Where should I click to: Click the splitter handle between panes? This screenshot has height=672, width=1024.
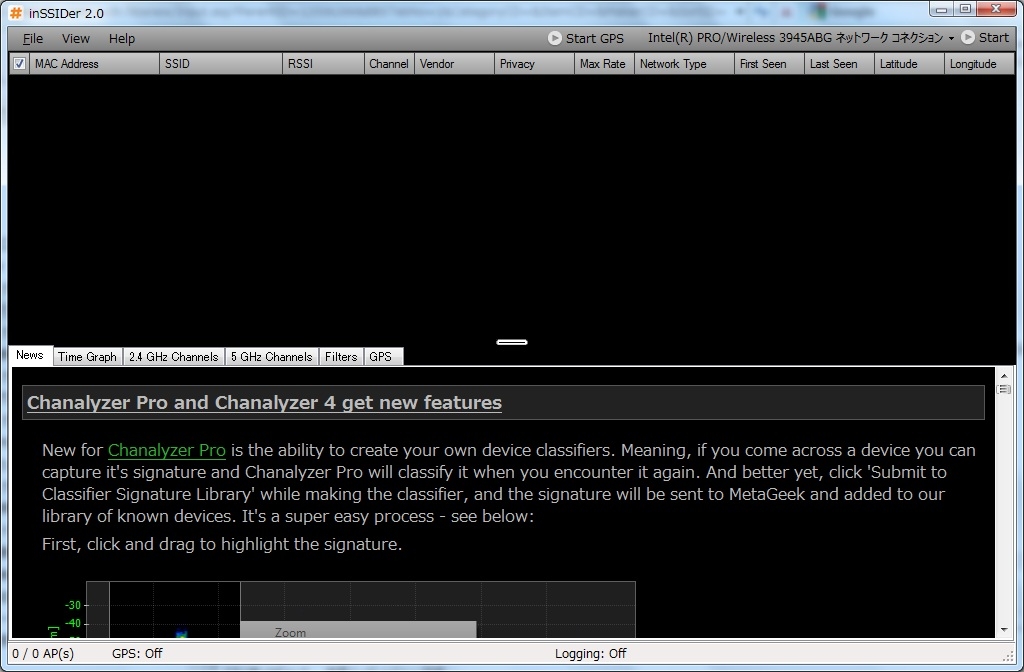tap(512, 342)
